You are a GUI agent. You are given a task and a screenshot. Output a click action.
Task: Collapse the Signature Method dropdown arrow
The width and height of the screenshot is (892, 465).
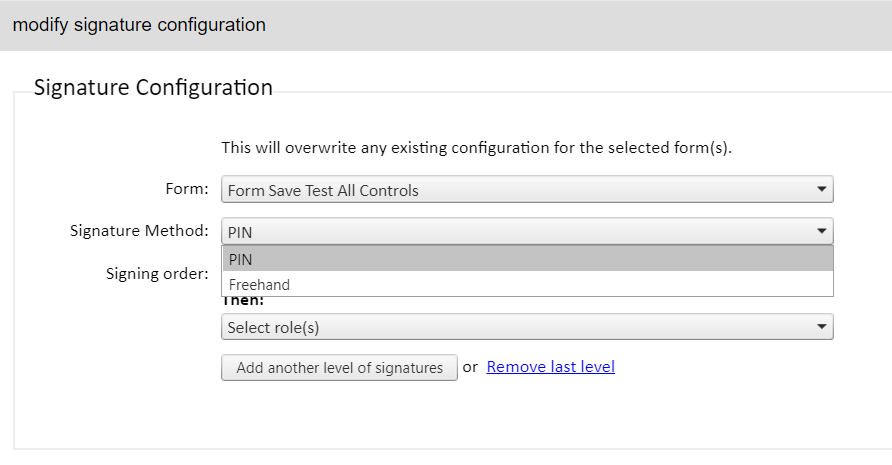coord(821,231)
